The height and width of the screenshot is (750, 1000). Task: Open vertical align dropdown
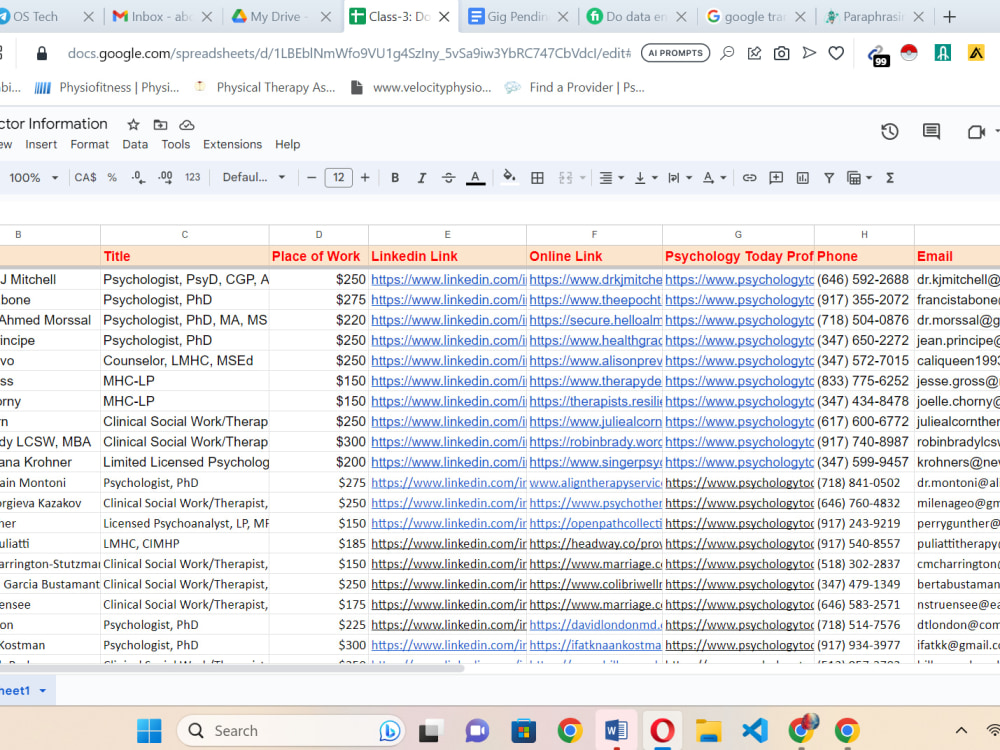(x=645, y=178)
